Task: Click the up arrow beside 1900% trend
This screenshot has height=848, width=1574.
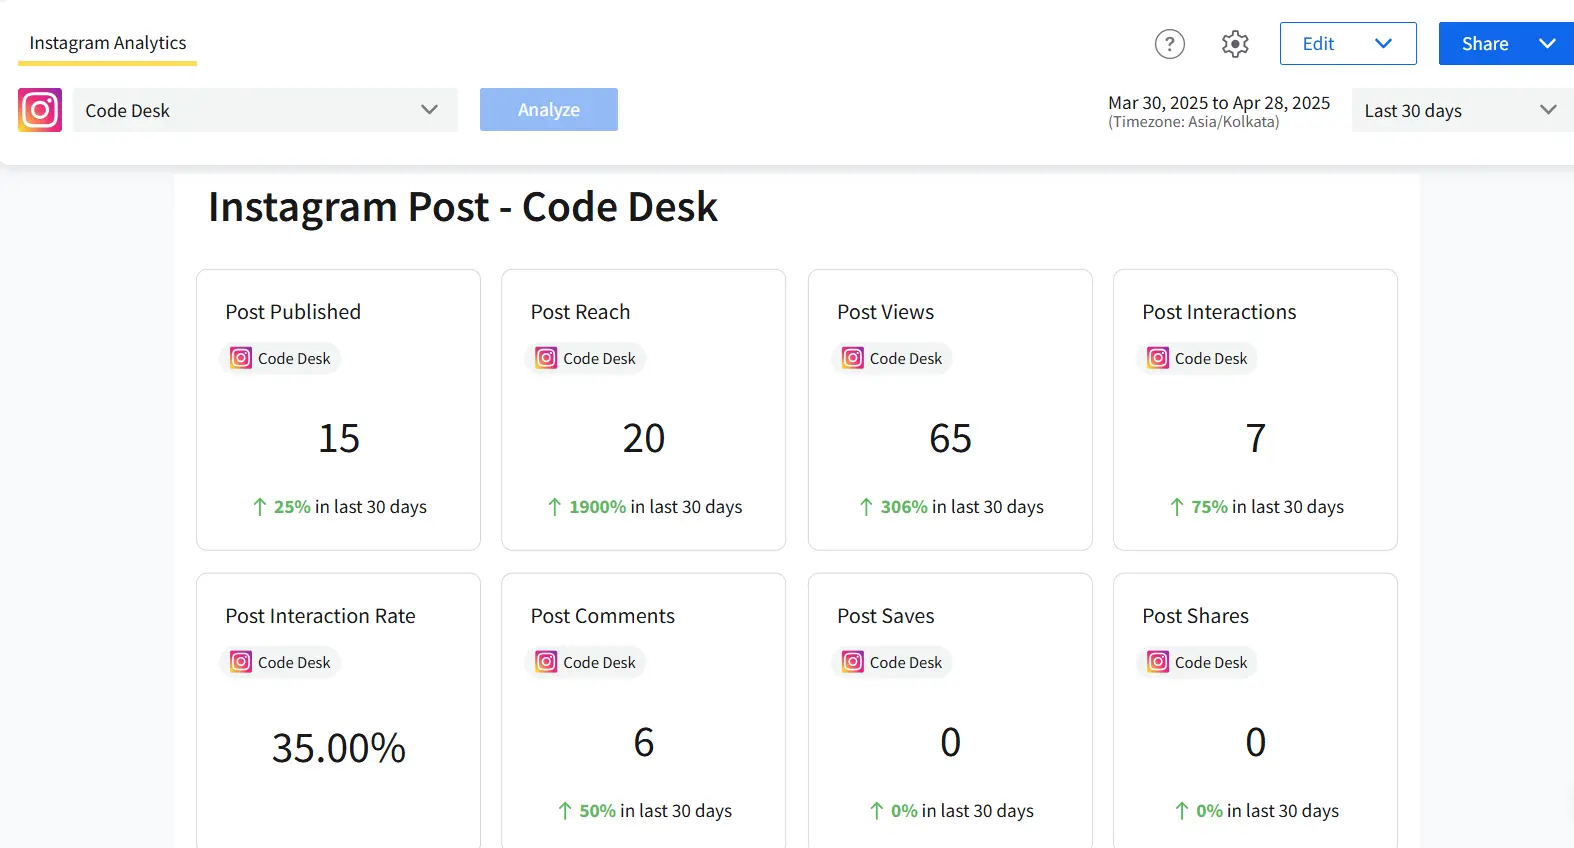Action: point(555,507)
